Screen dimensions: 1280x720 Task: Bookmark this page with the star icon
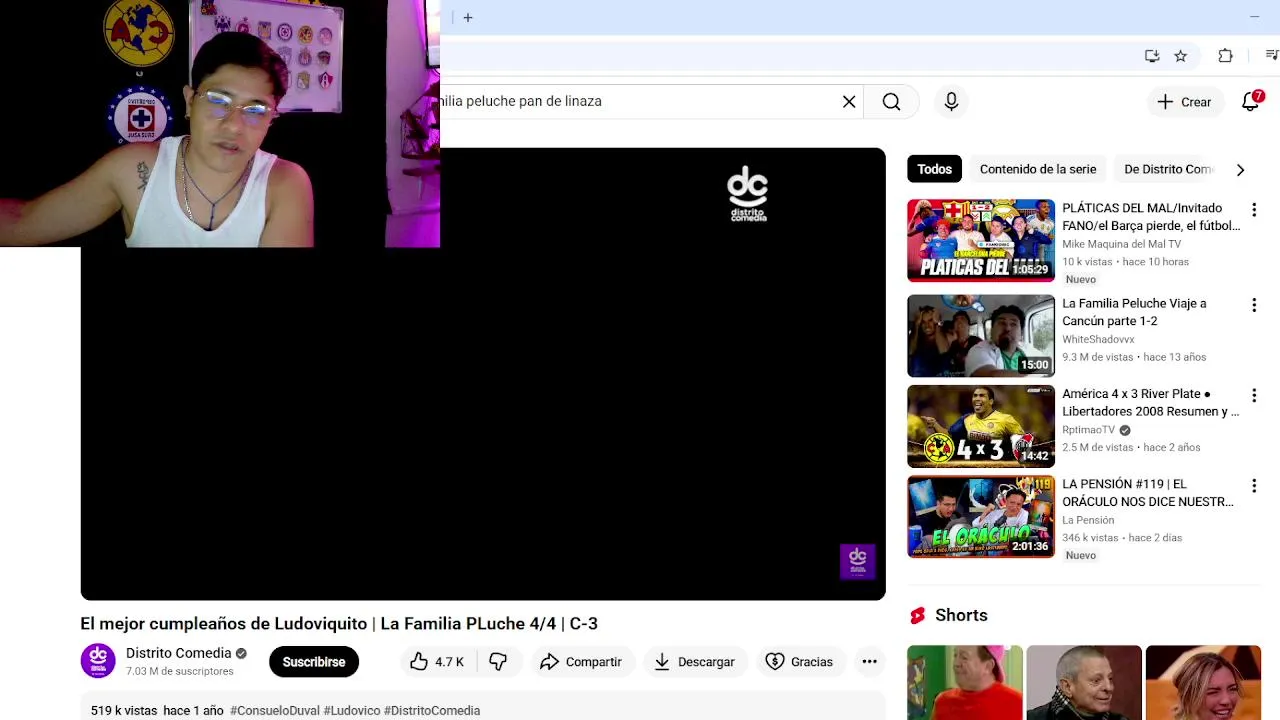coord(1180,56)
